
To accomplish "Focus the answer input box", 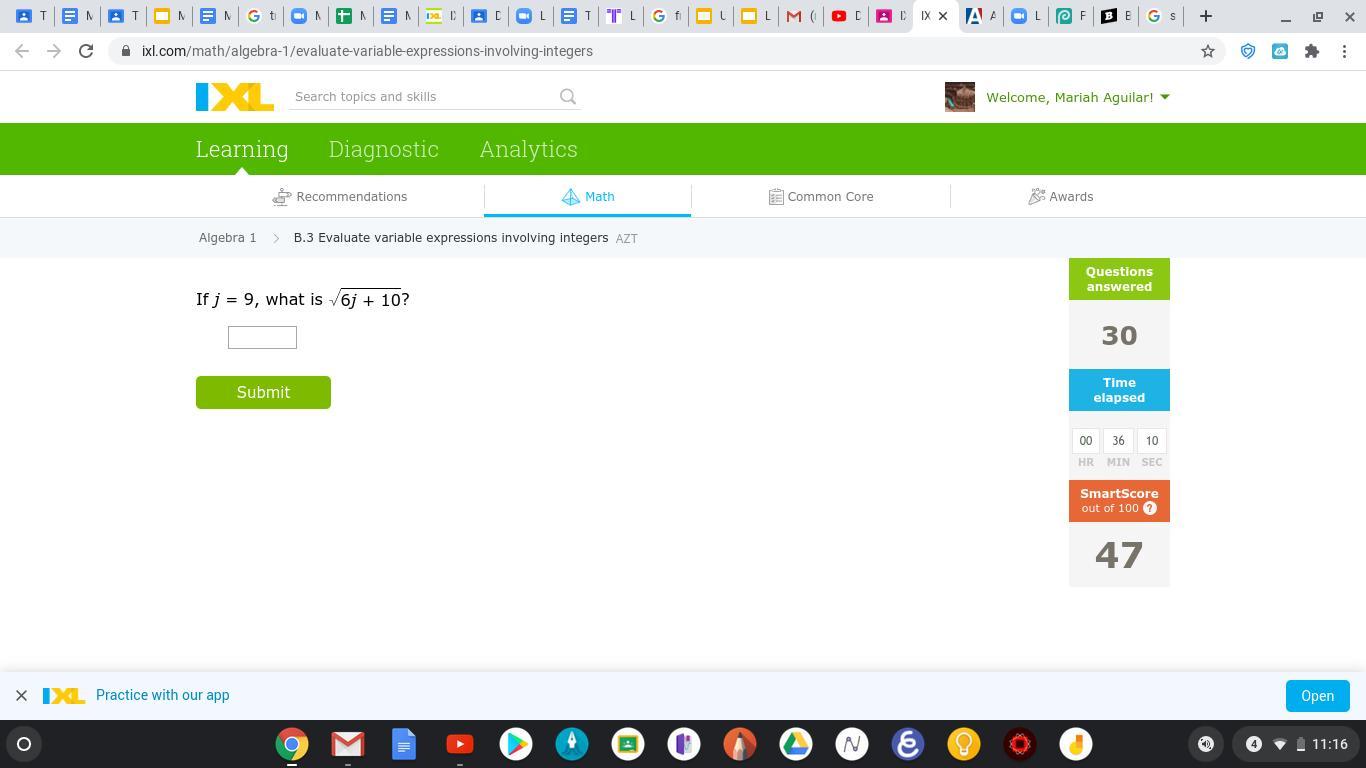I will (262, 337).
